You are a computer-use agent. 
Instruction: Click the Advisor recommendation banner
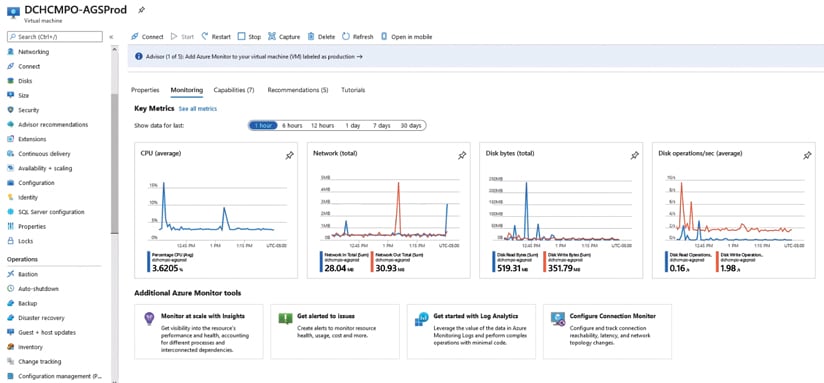click(476, 56)
